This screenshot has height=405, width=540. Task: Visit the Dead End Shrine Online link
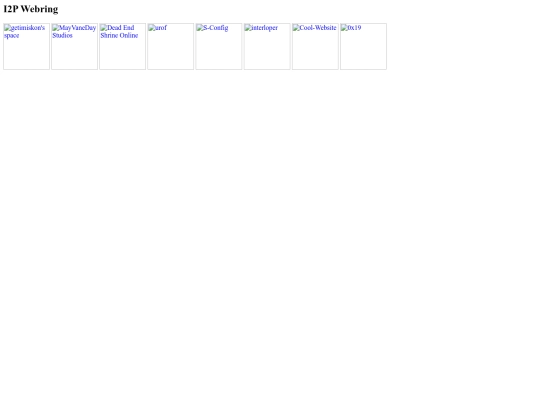pos(123,46)
